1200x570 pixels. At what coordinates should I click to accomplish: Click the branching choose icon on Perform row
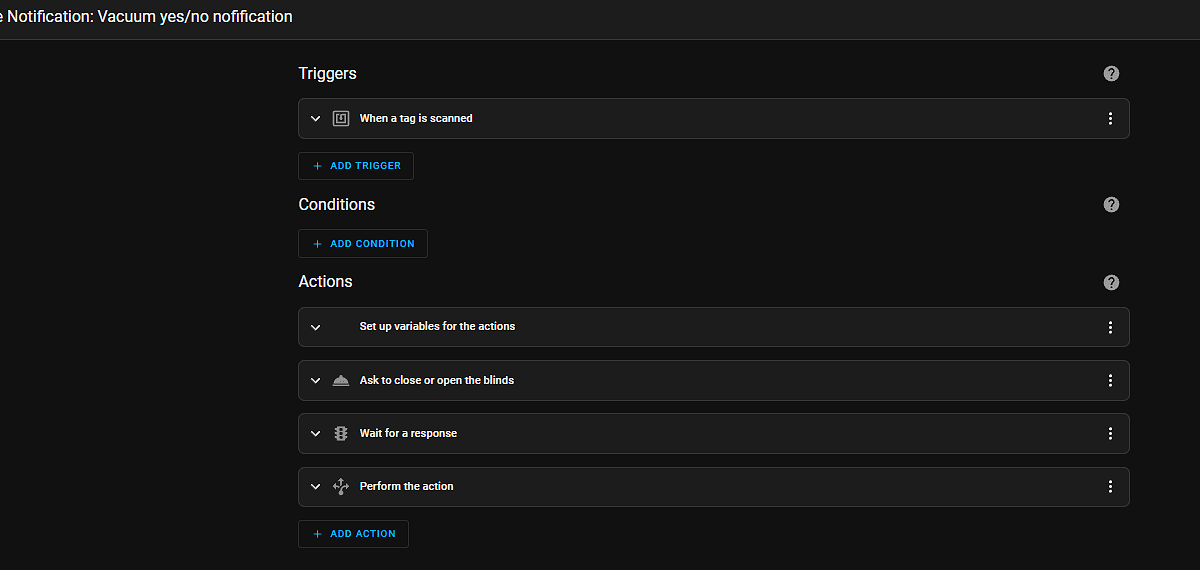tap(340, 486)
